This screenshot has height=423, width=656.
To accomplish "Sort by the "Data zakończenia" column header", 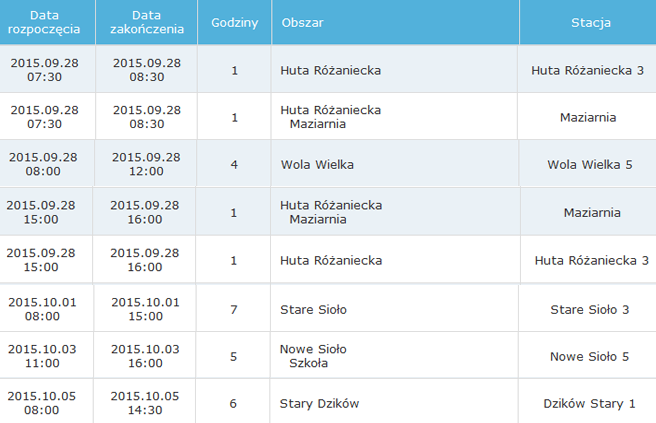I will (x=148, y=22).
